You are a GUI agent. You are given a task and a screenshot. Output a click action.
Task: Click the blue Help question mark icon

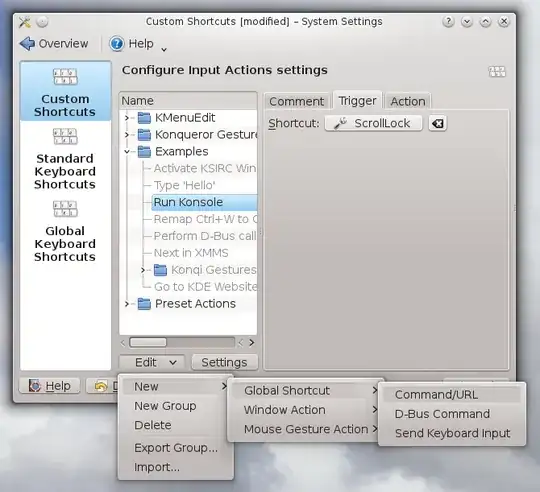tap(117, 44)
